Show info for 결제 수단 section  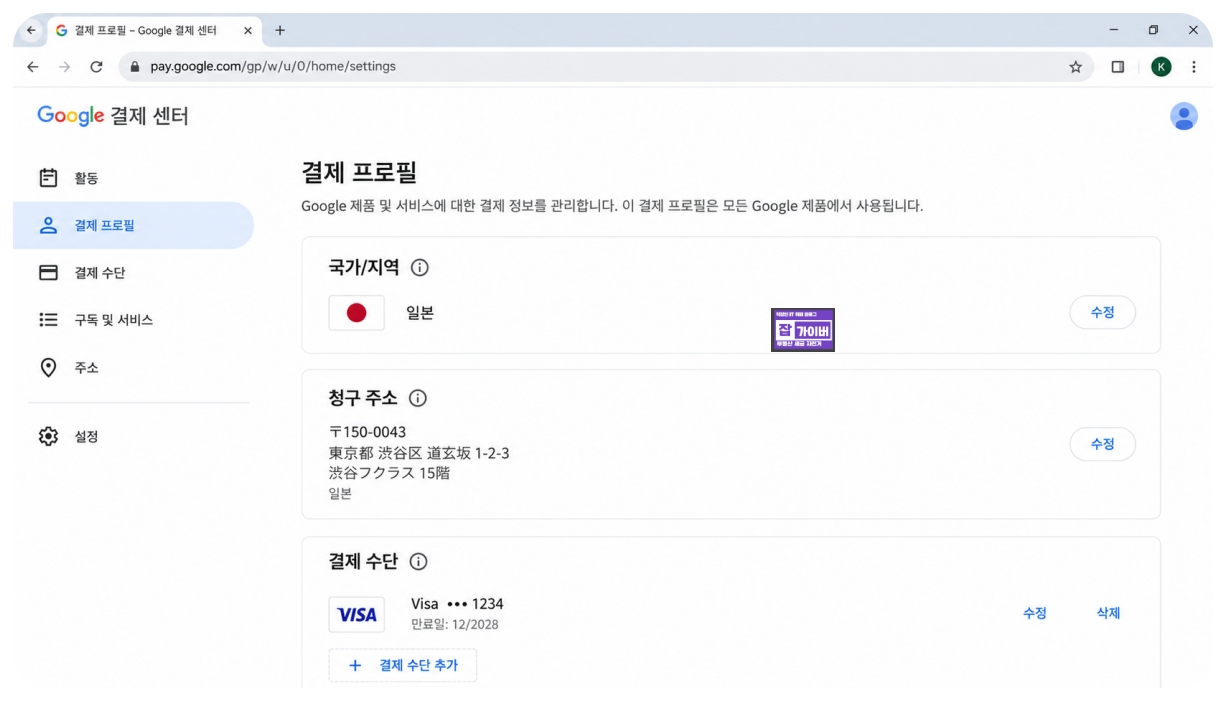pyautogui.click(x=418, y=562)
